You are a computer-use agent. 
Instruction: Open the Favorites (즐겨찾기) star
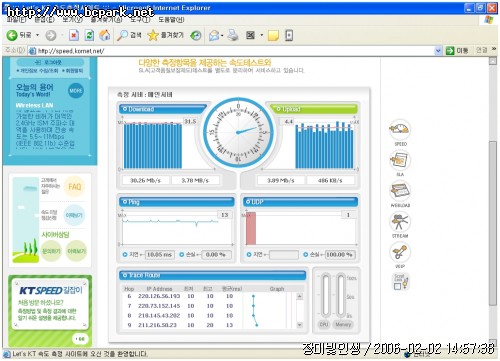(166, 35)
